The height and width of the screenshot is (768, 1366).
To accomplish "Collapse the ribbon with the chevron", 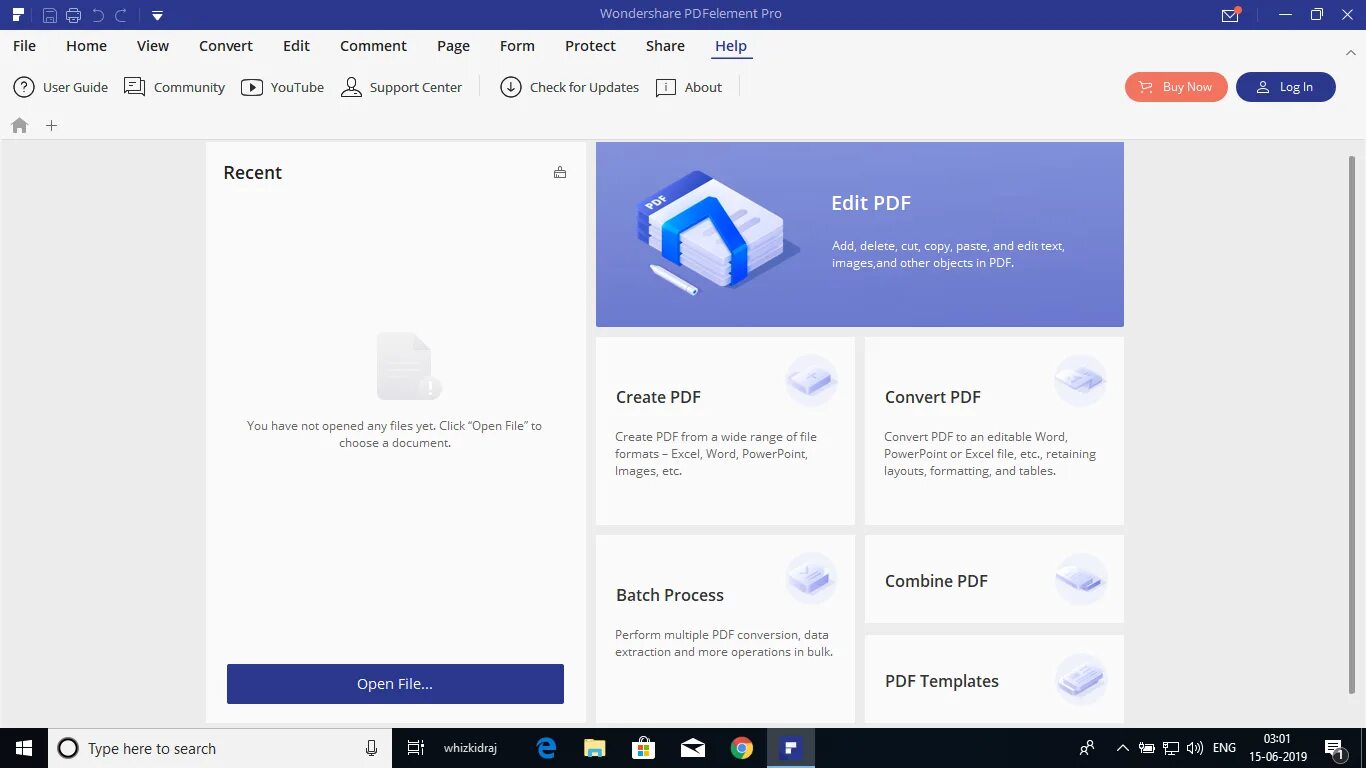I will [1351, 52].
